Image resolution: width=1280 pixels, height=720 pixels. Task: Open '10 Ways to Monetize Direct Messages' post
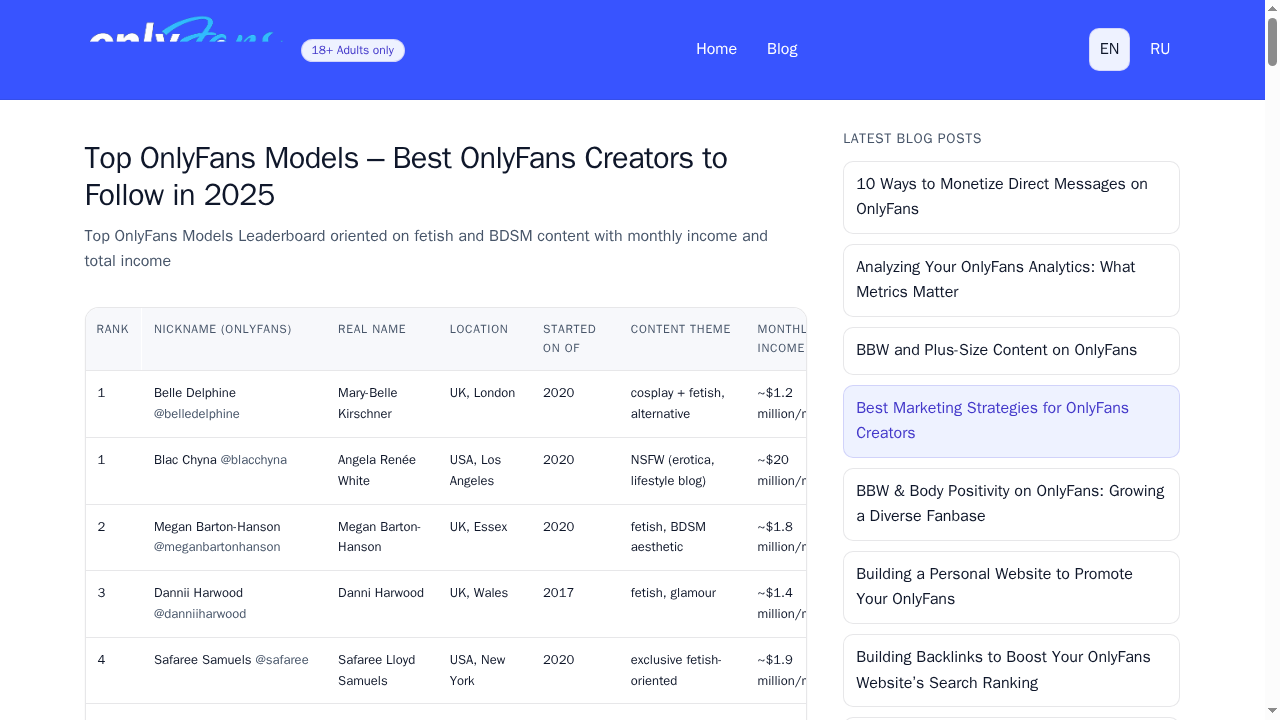pos(1010,197)
